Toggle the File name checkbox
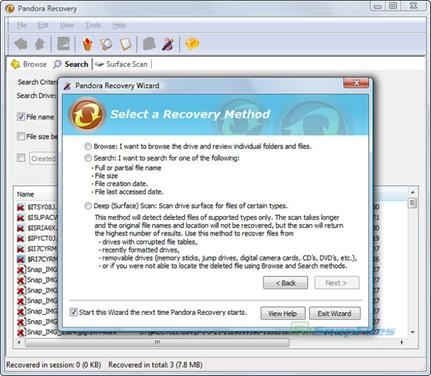Screen dimensions: 431x376 (x=21, y=117)
